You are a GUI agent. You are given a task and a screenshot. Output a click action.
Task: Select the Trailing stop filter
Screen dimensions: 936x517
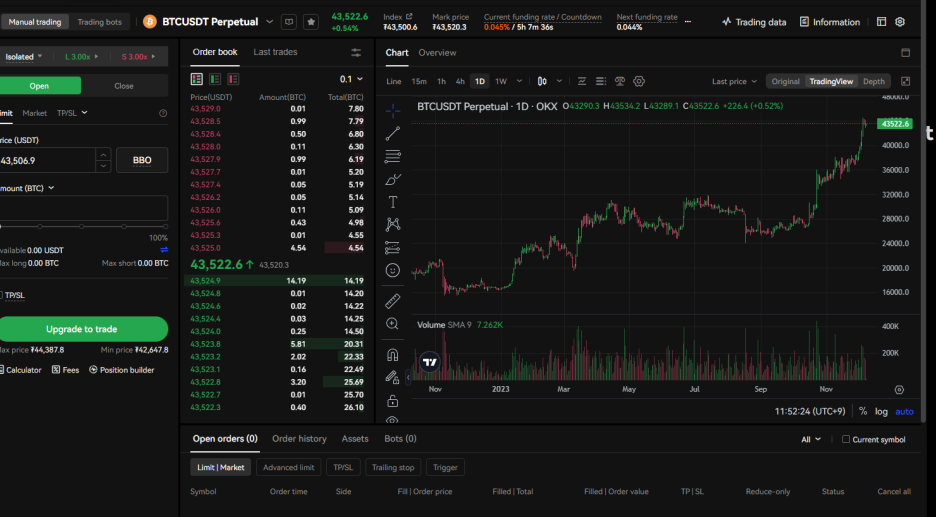tap(393, 467)
